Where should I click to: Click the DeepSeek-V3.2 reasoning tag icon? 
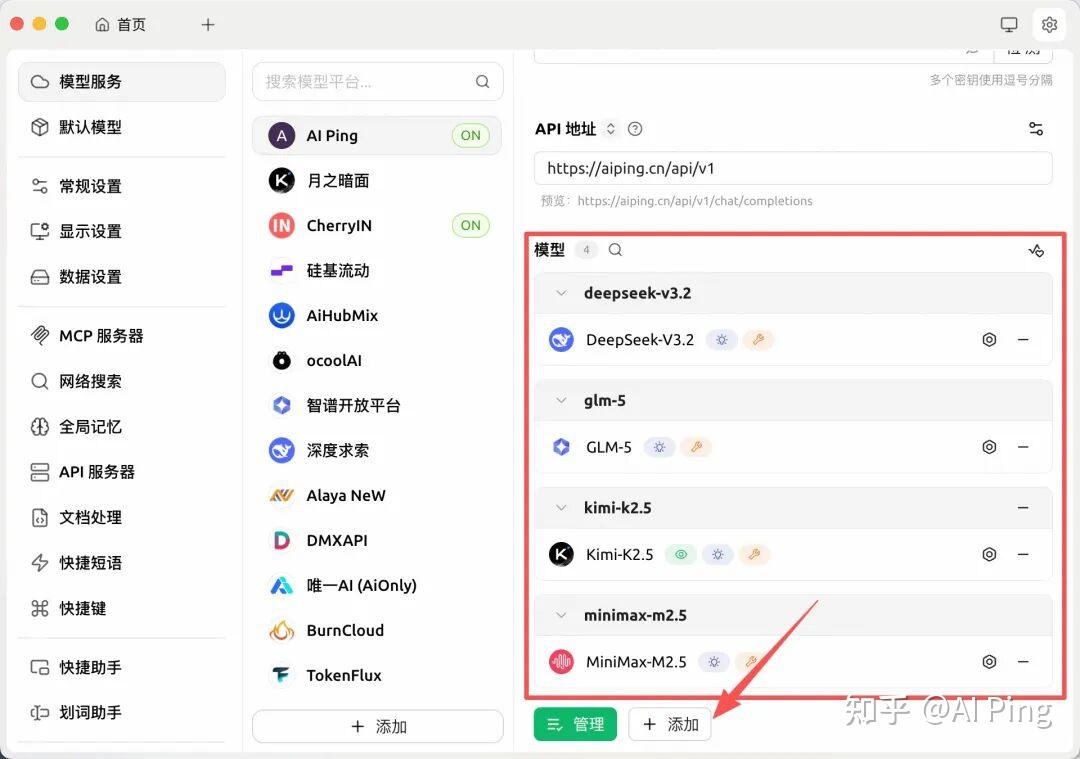[x=722, y=340]
